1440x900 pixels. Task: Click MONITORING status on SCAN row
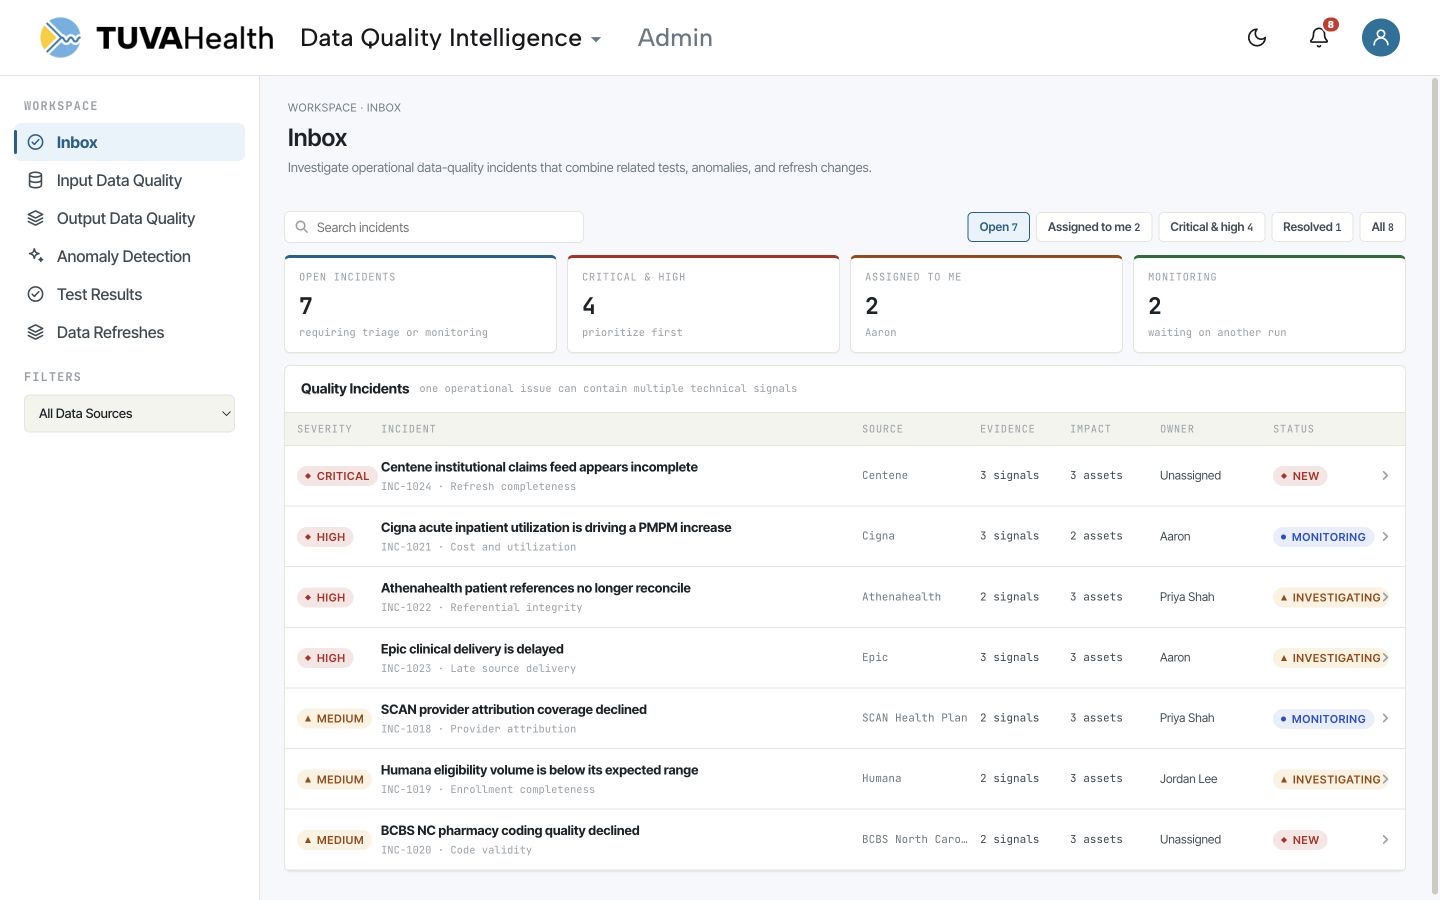tap(1323, 719)
